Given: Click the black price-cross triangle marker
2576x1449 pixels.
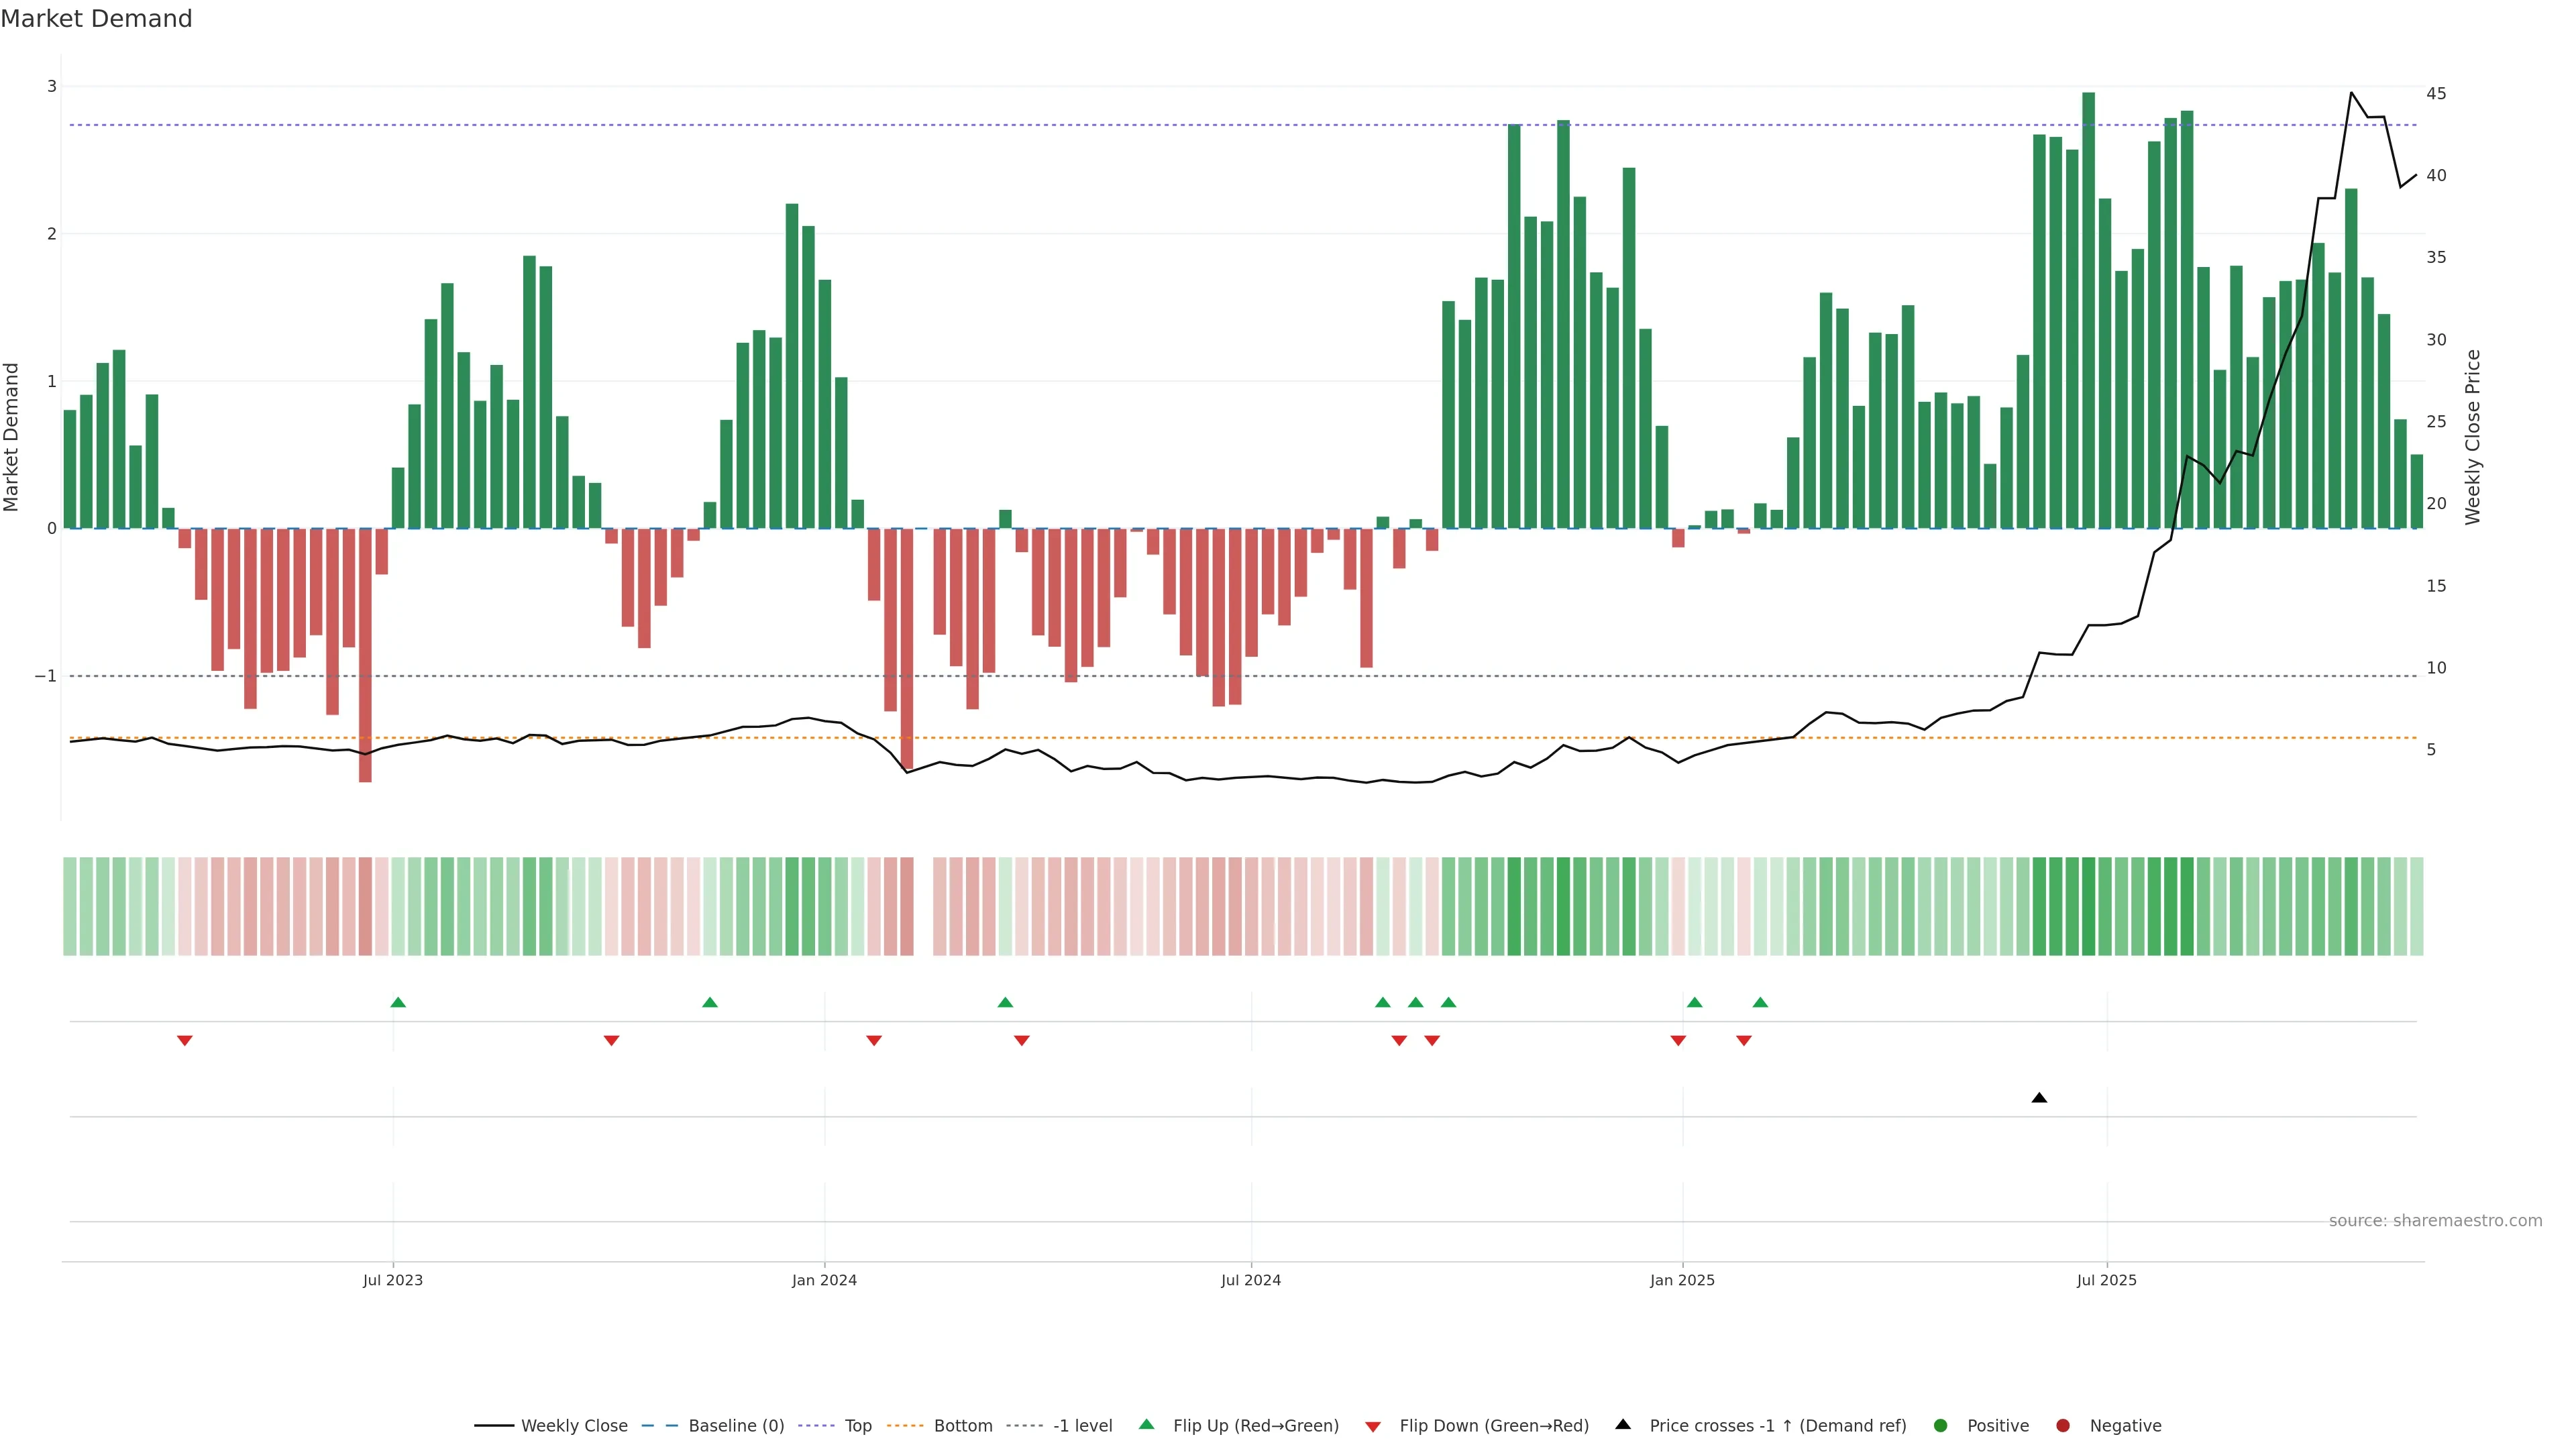Looking at the screenshot, I should point(2039,1098).
